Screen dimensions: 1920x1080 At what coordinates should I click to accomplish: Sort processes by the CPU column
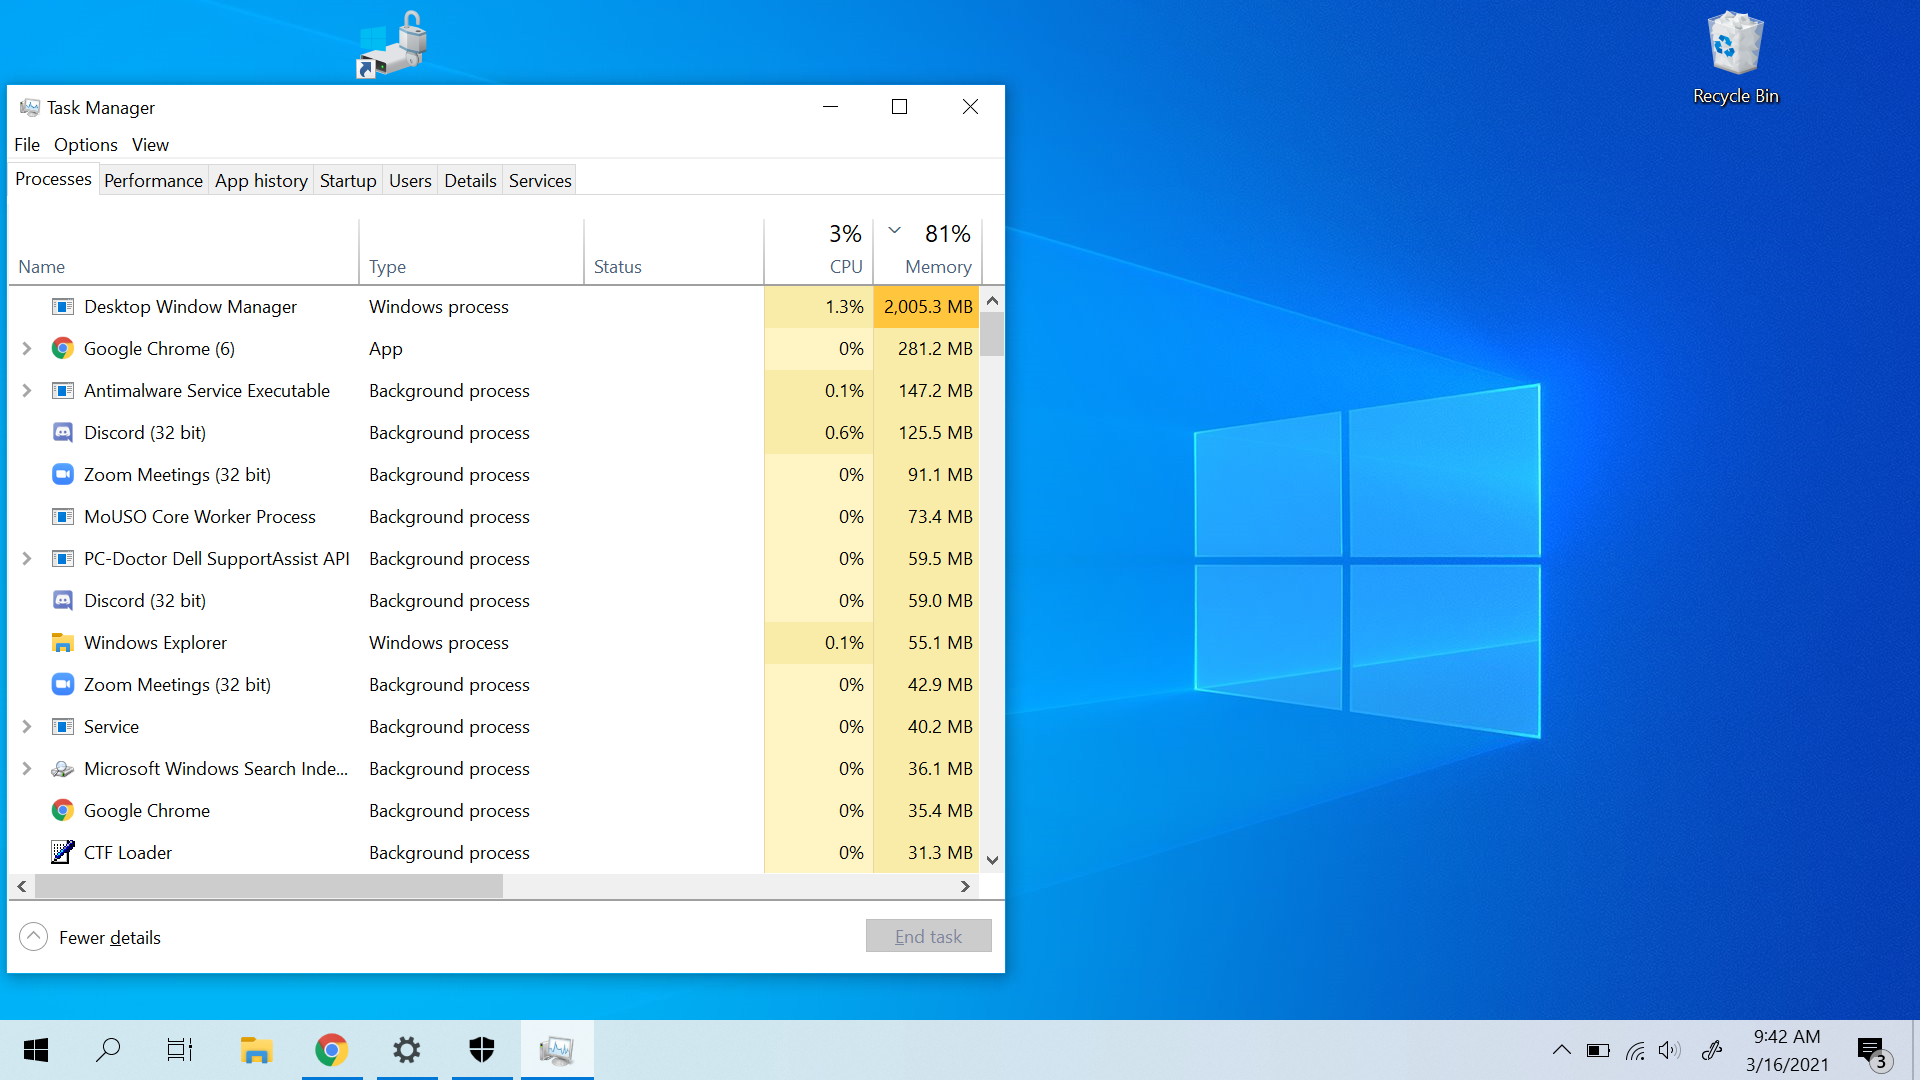point(819,252)
